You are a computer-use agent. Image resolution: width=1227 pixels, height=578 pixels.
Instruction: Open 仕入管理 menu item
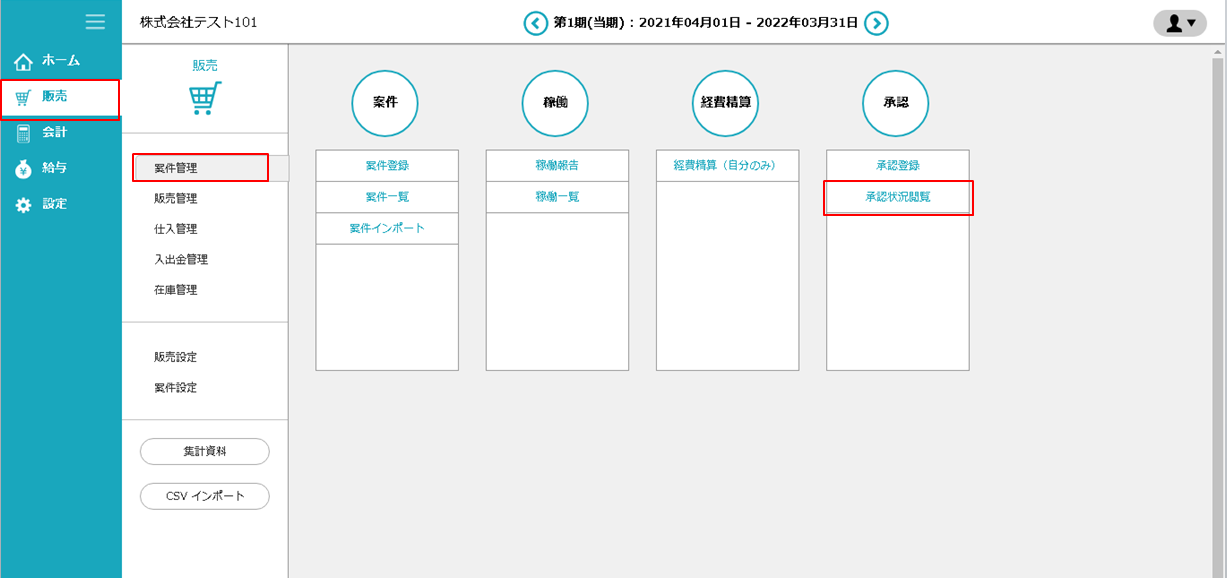point(175,229)
